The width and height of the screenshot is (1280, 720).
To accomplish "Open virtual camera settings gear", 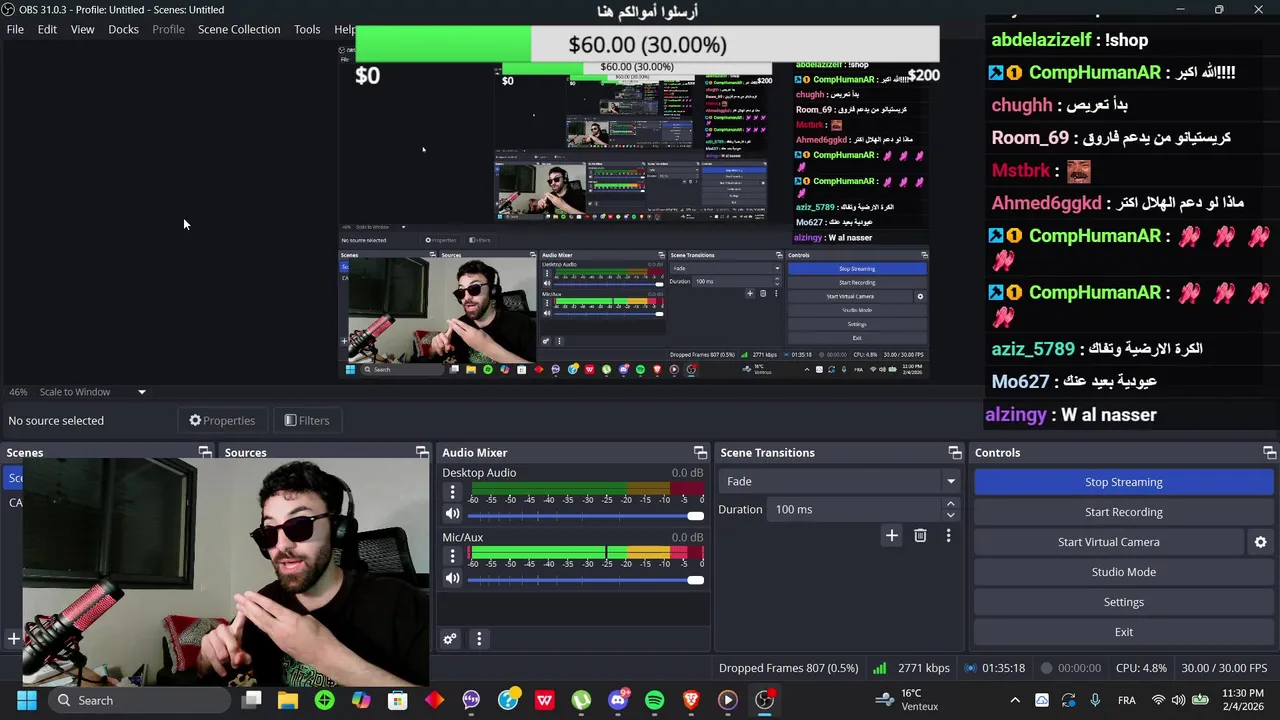I will point(1260,542).
